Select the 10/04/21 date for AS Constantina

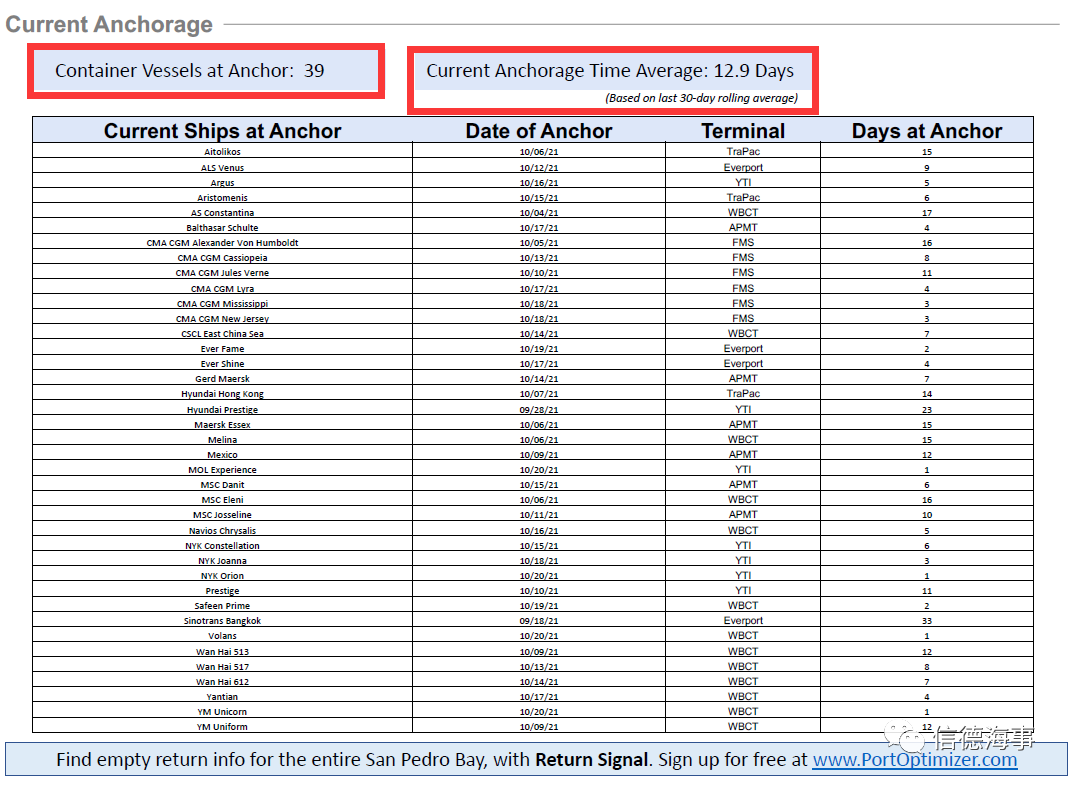point(539,212)
